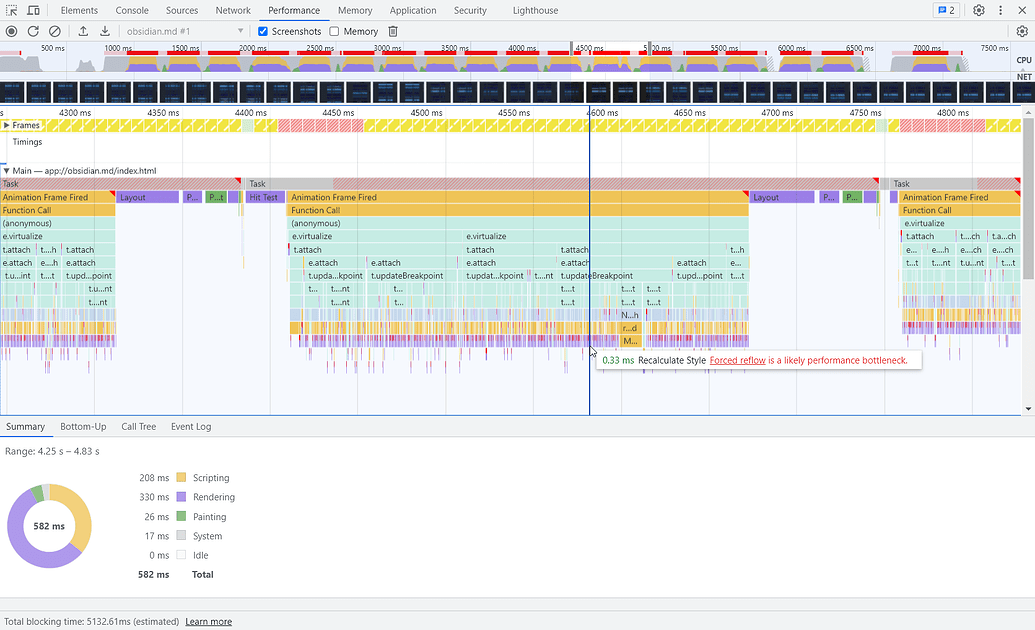
Task: Click the Painting green color swatch
Action: [x=182, y=516]
